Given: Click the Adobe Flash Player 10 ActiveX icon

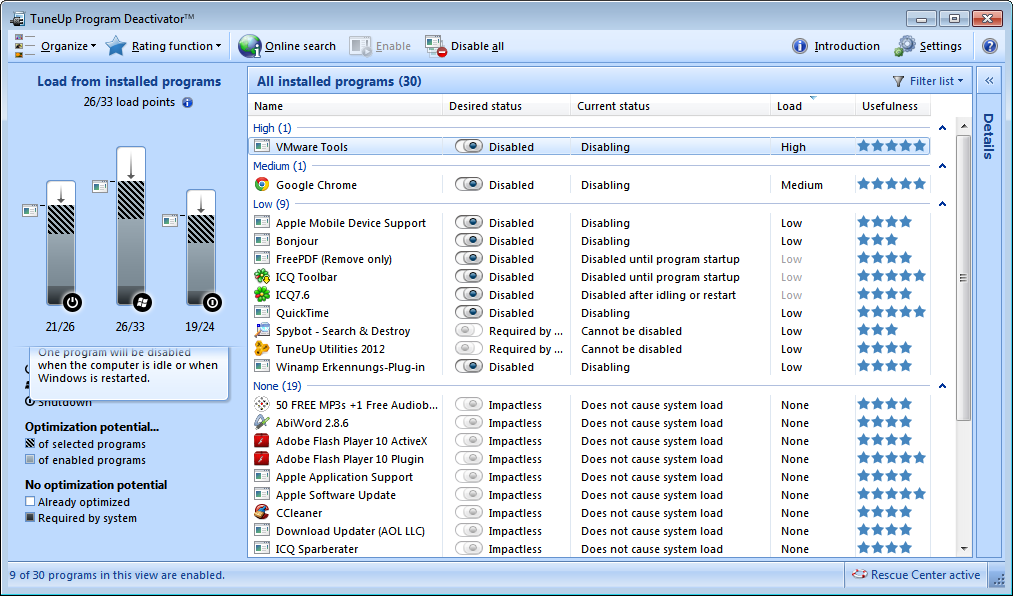Looking at the screenshot, I should click(x=262, y=441).
